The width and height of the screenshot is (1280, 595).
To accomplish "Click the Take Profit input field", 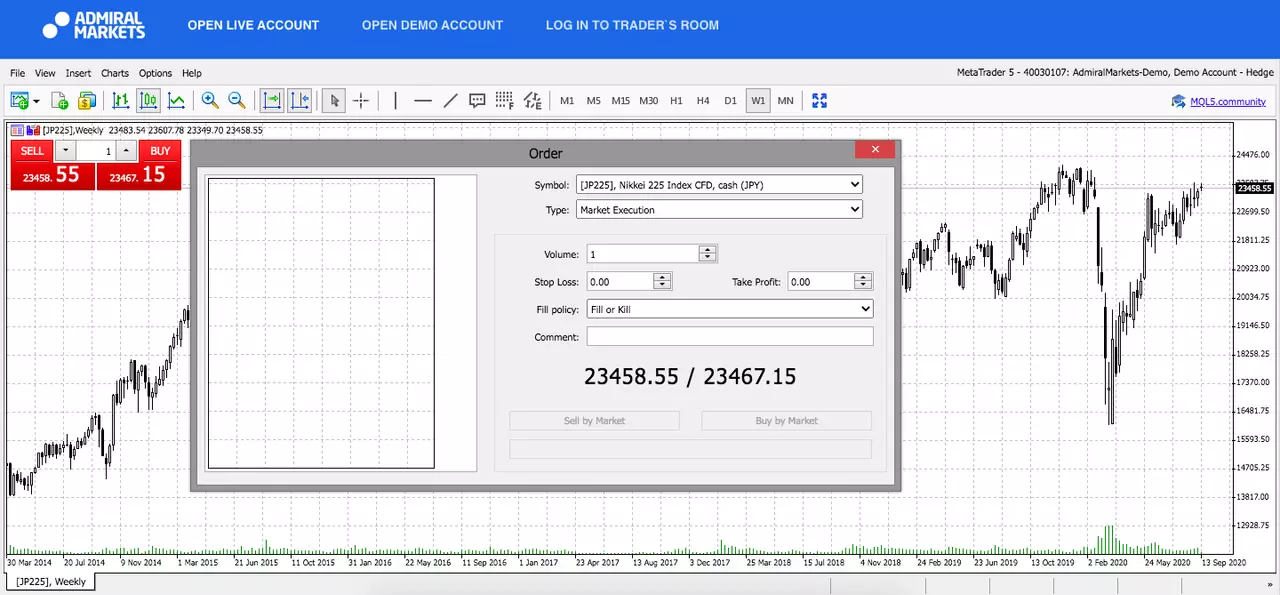I will pos(820,282).
